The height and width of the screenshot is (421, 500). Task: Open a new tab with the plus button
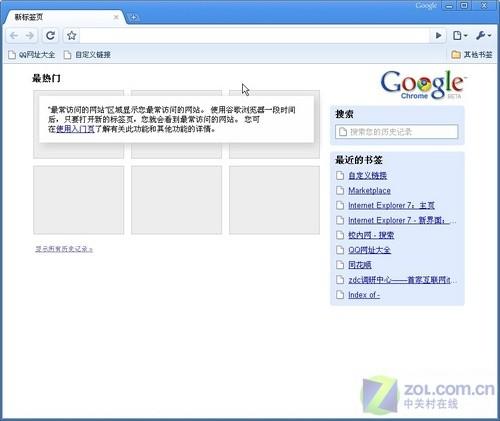pos(133,17)
